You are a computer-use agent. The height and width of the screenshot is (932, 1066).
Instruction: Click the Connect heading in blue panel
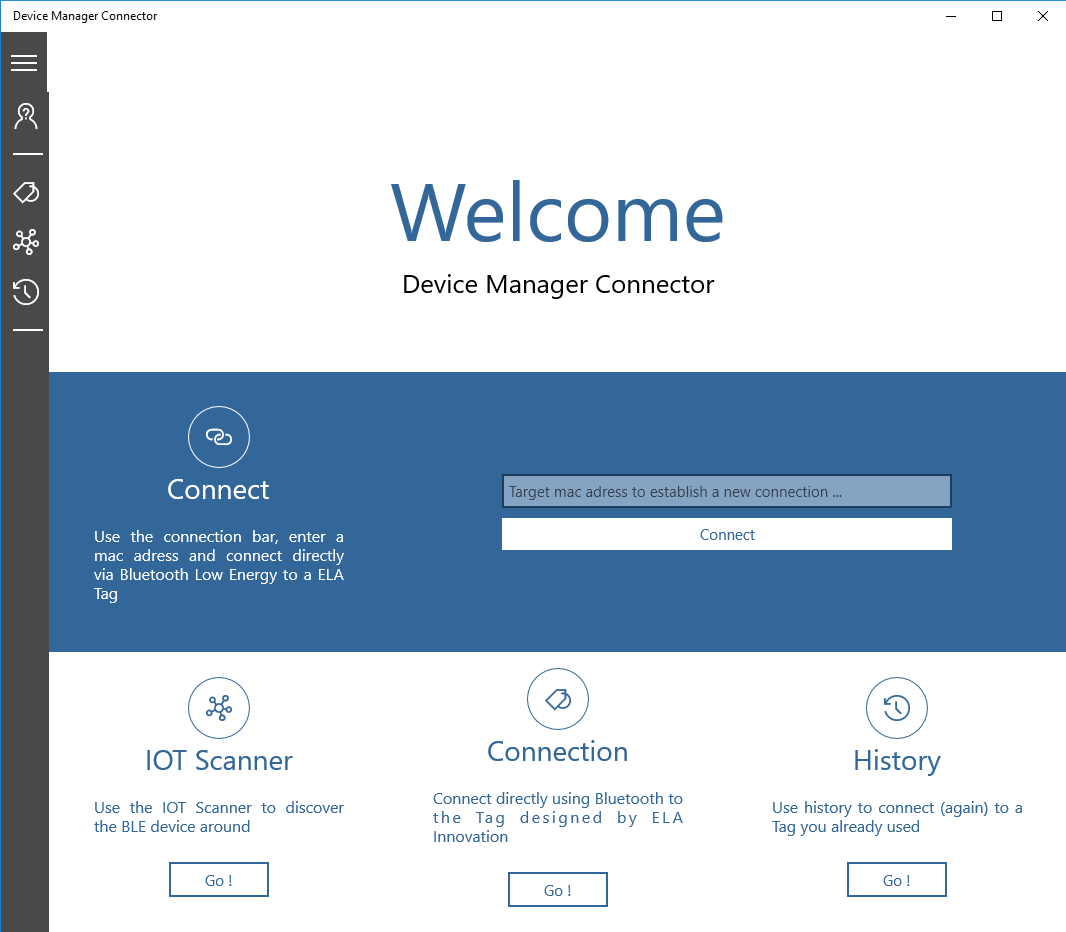218,489
